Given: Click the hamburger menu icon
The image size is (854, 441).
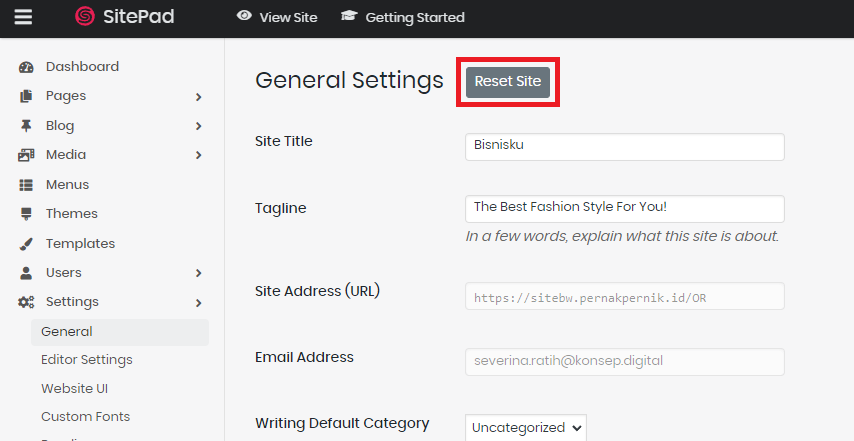Looking at the screenshot, I should point(22,17).
